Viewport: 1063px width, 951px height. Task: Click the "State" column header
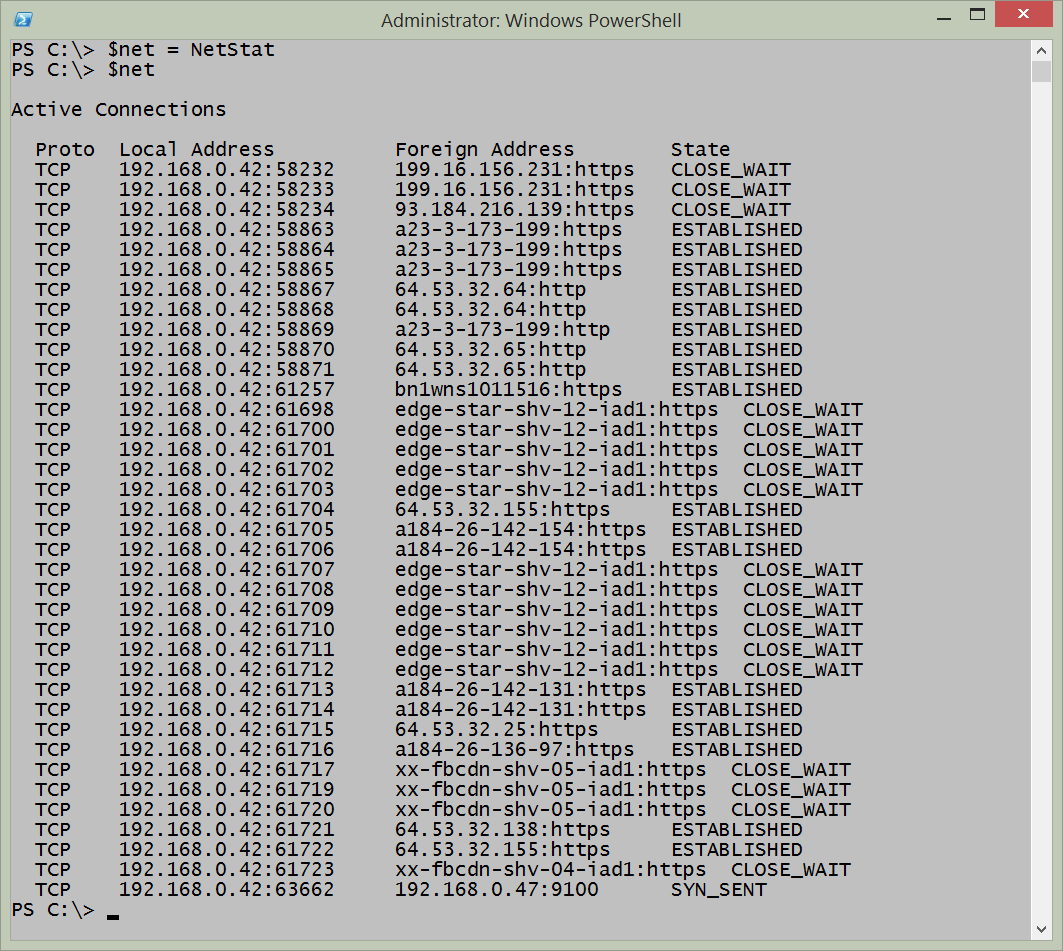click(700, 150)
